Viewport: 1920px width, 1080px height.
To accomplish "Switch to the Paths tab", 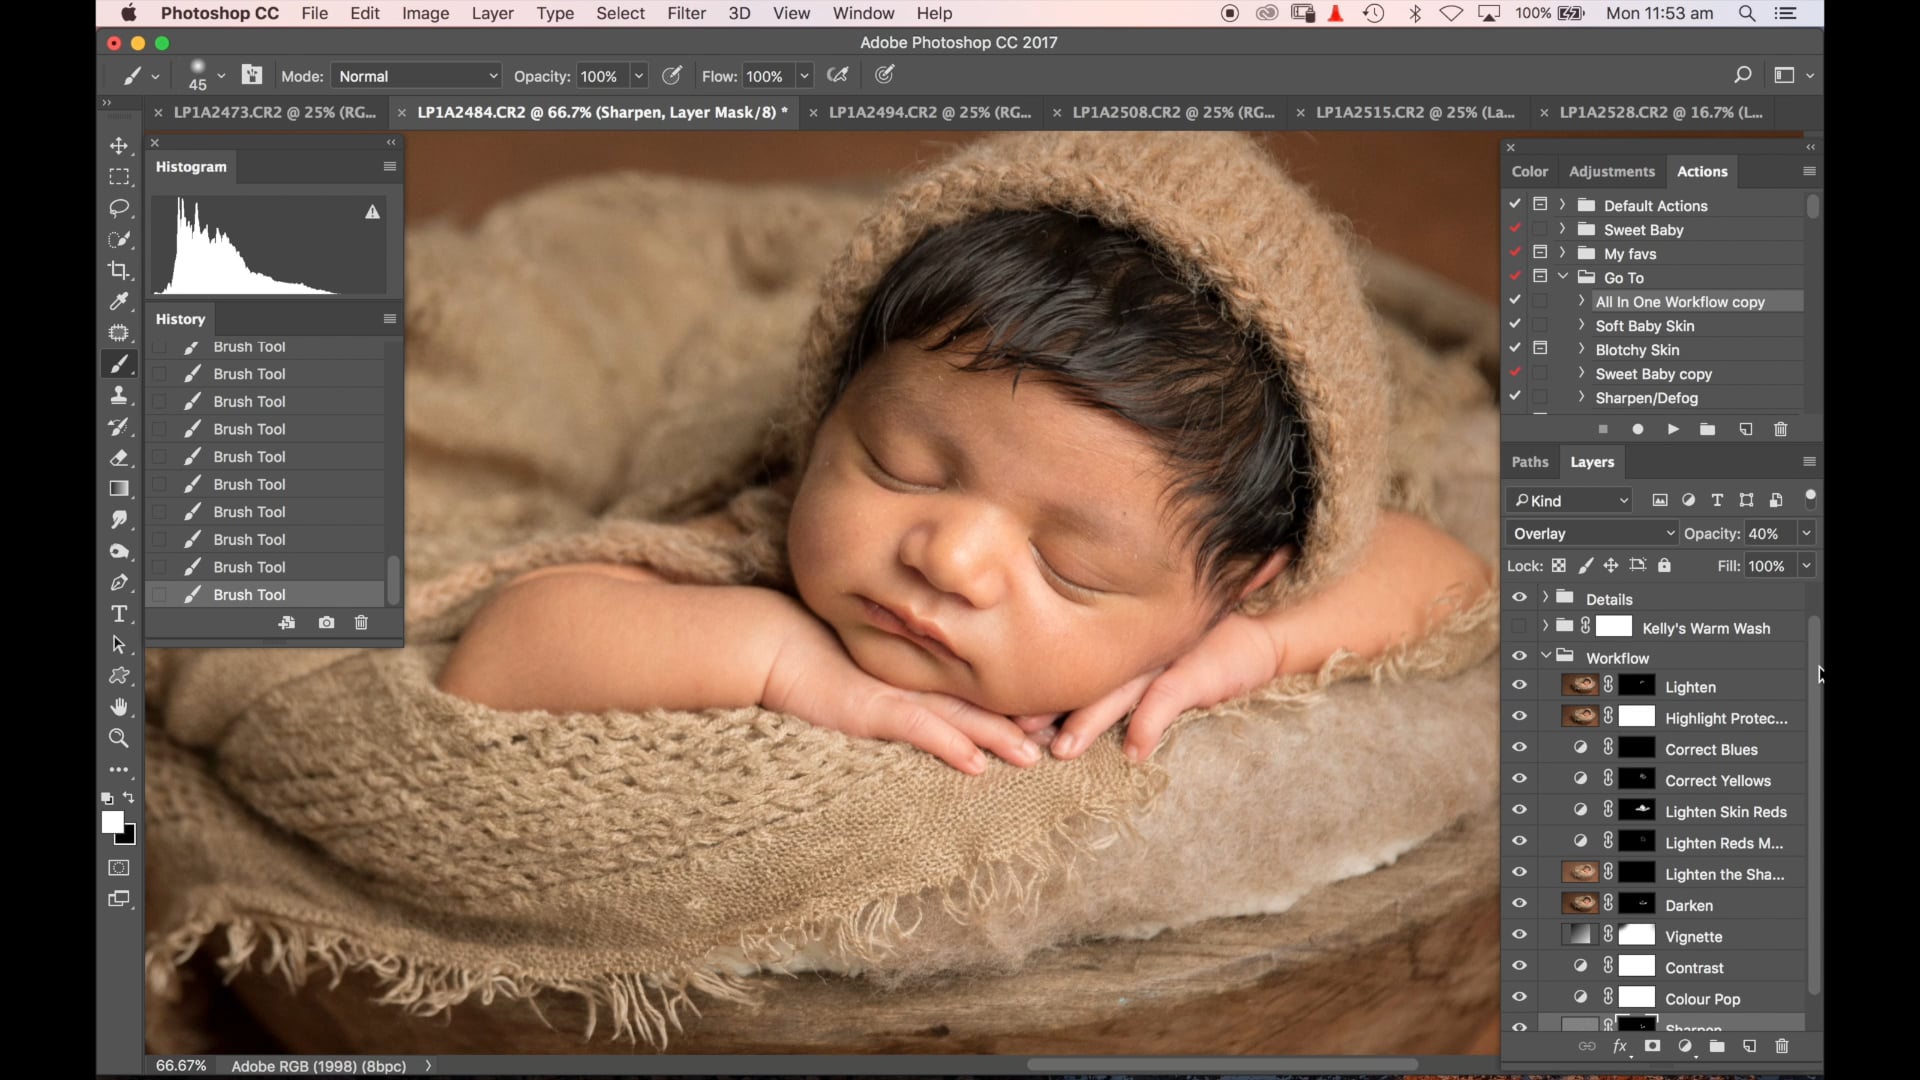I will pos(1530,462).
